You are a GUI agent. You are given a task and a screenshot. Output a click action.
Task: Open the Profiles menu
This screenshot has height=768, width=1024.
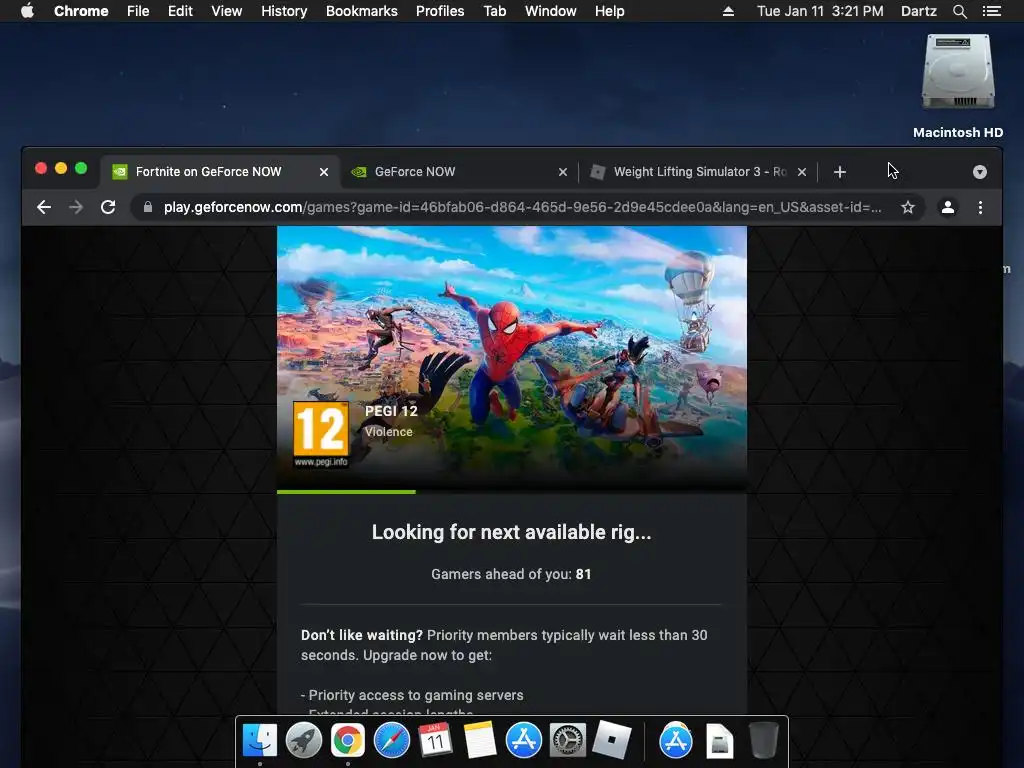440,11
